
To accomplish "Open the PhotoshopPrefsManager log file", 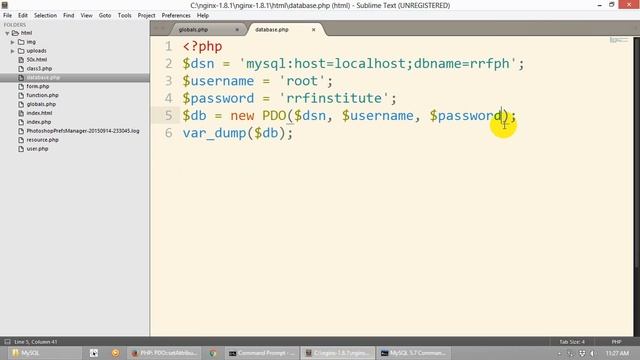I will 83,131.
